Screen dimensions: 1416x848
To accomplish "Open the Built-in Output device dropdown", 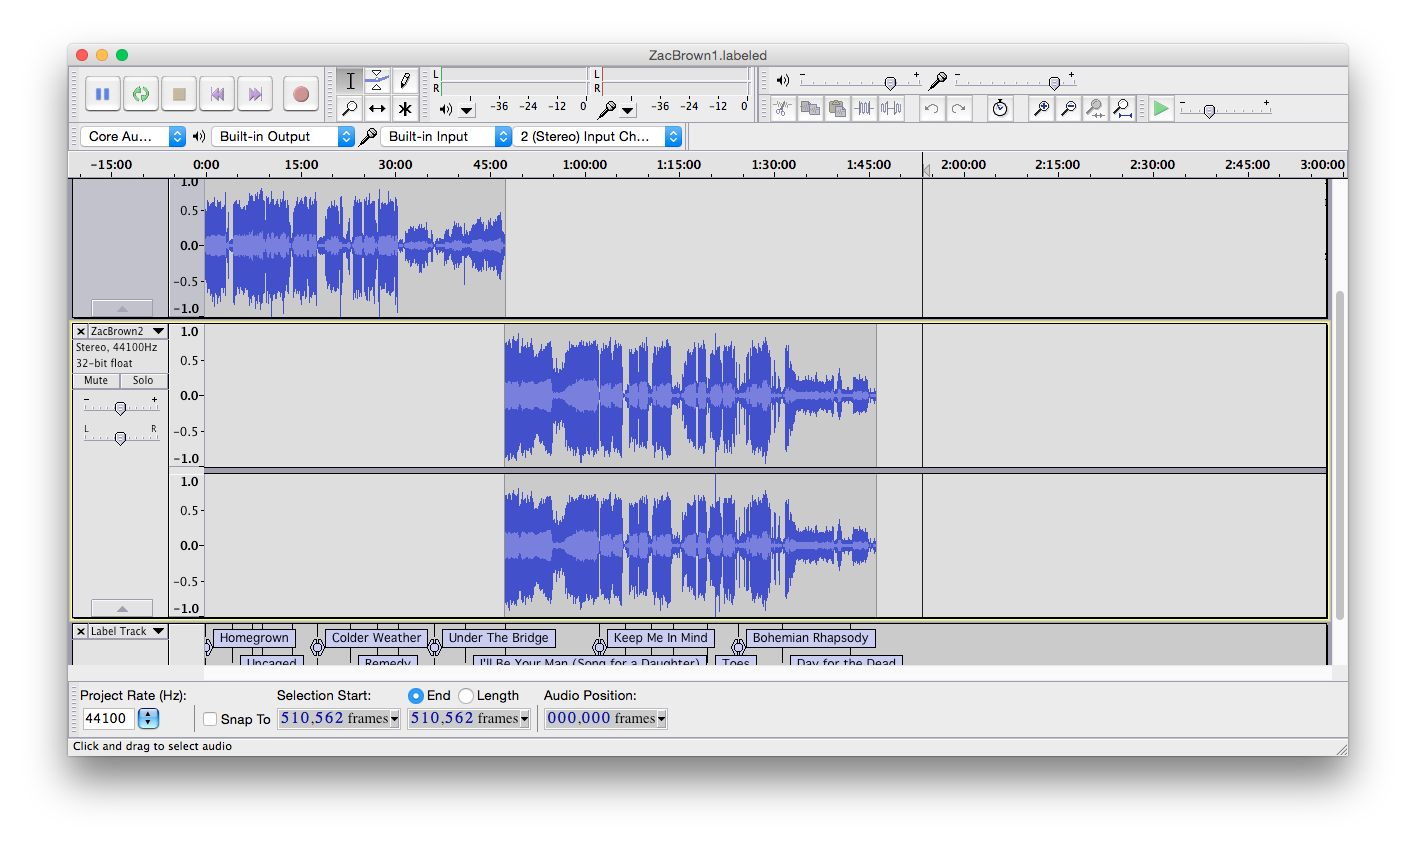I will (283, 136).
